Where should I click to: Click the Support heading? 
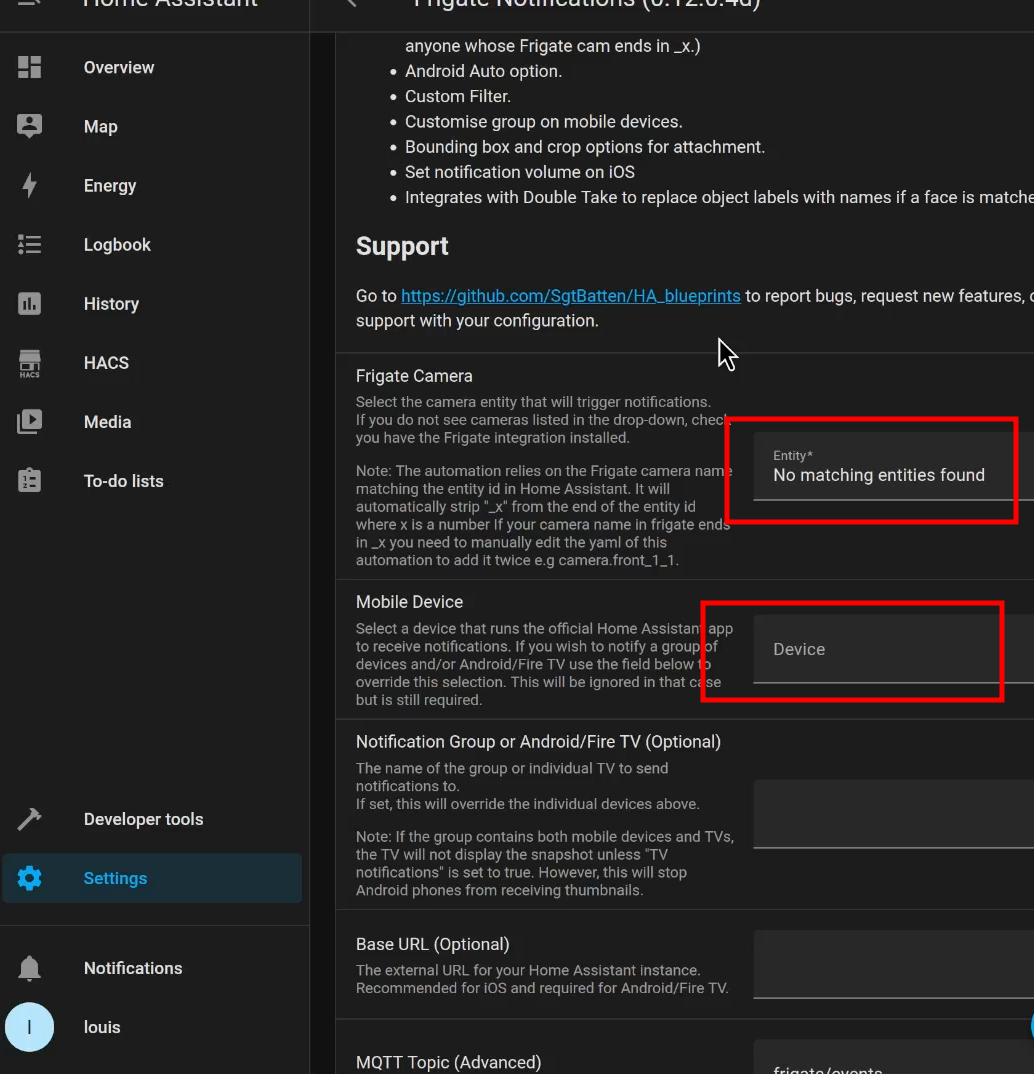[x=402, y=247]
